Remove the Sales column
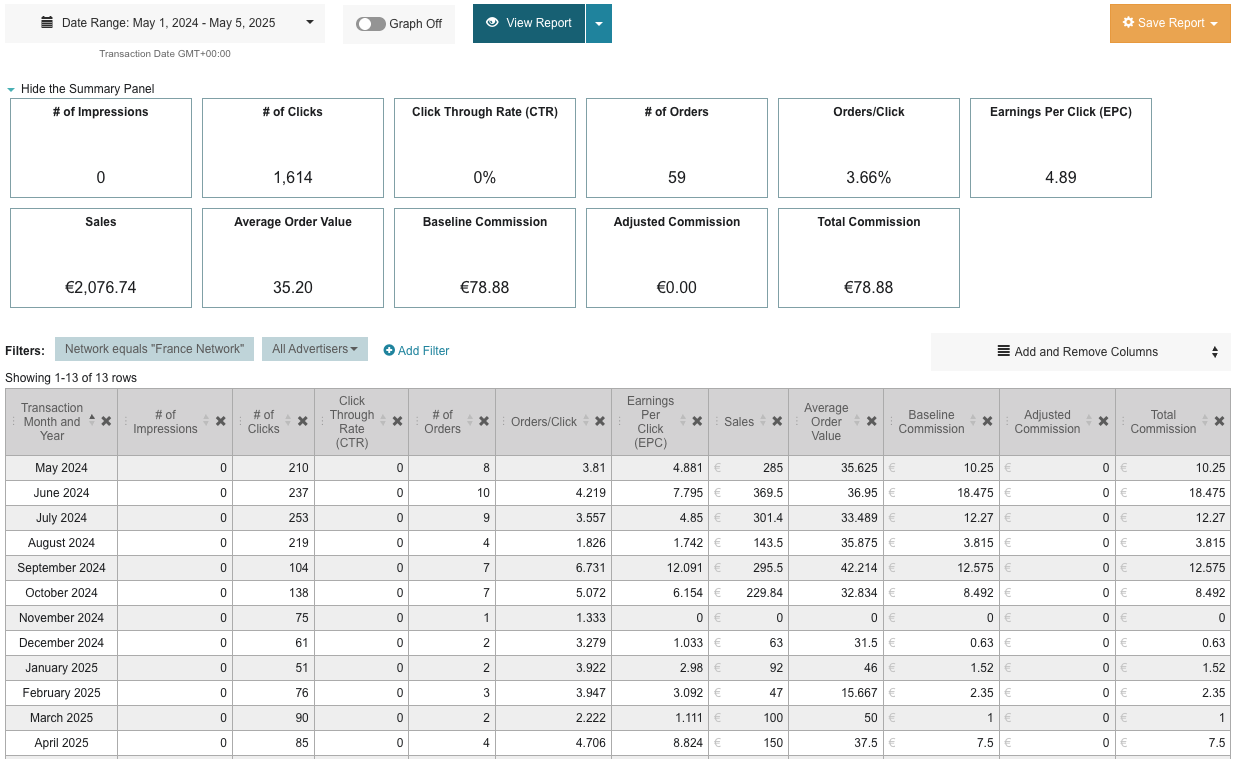Viewport: 1236px width, 759px height. tap(777, 421)
